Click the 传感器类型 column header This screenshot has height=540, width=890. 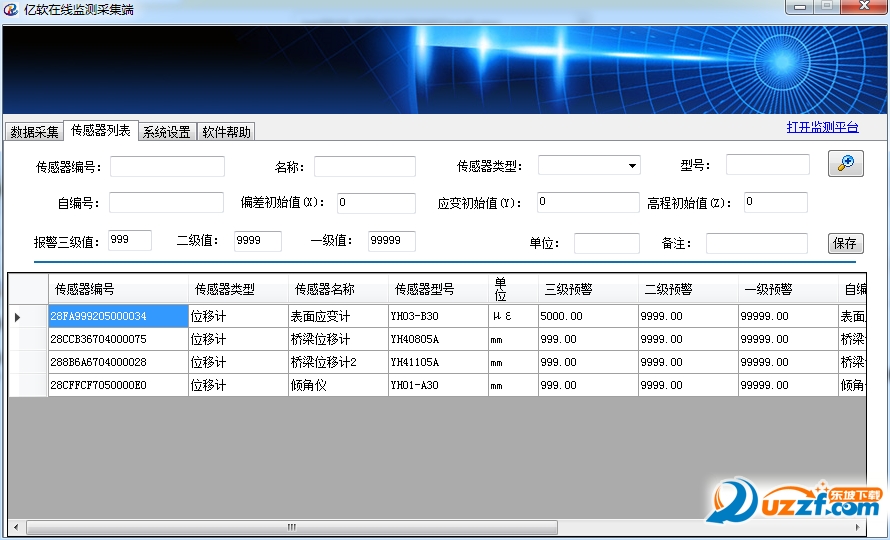click(x=238, y=290)
